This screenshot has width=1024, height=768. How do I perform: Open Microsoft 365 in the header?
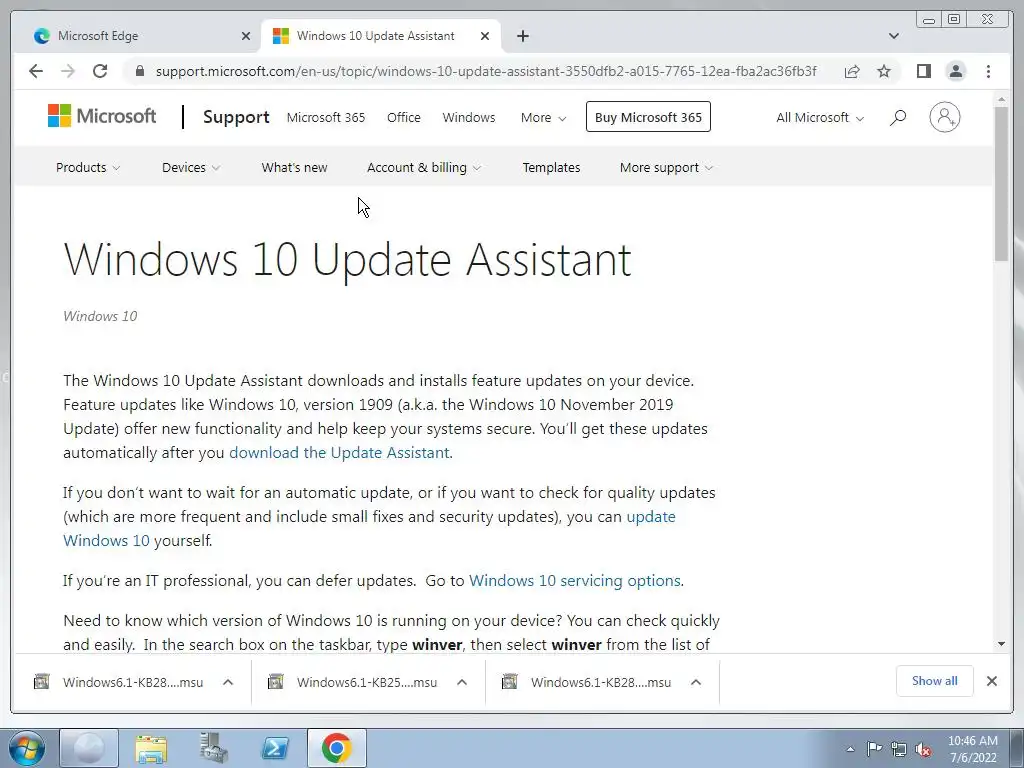326,118
